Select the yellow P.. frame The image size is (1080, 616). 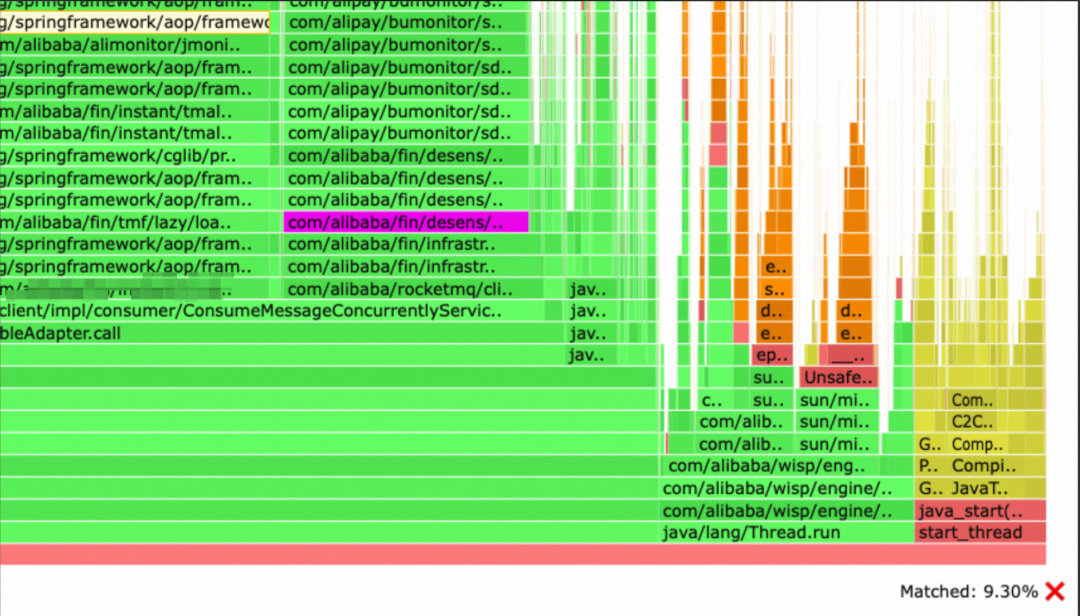tap(931, 466)
